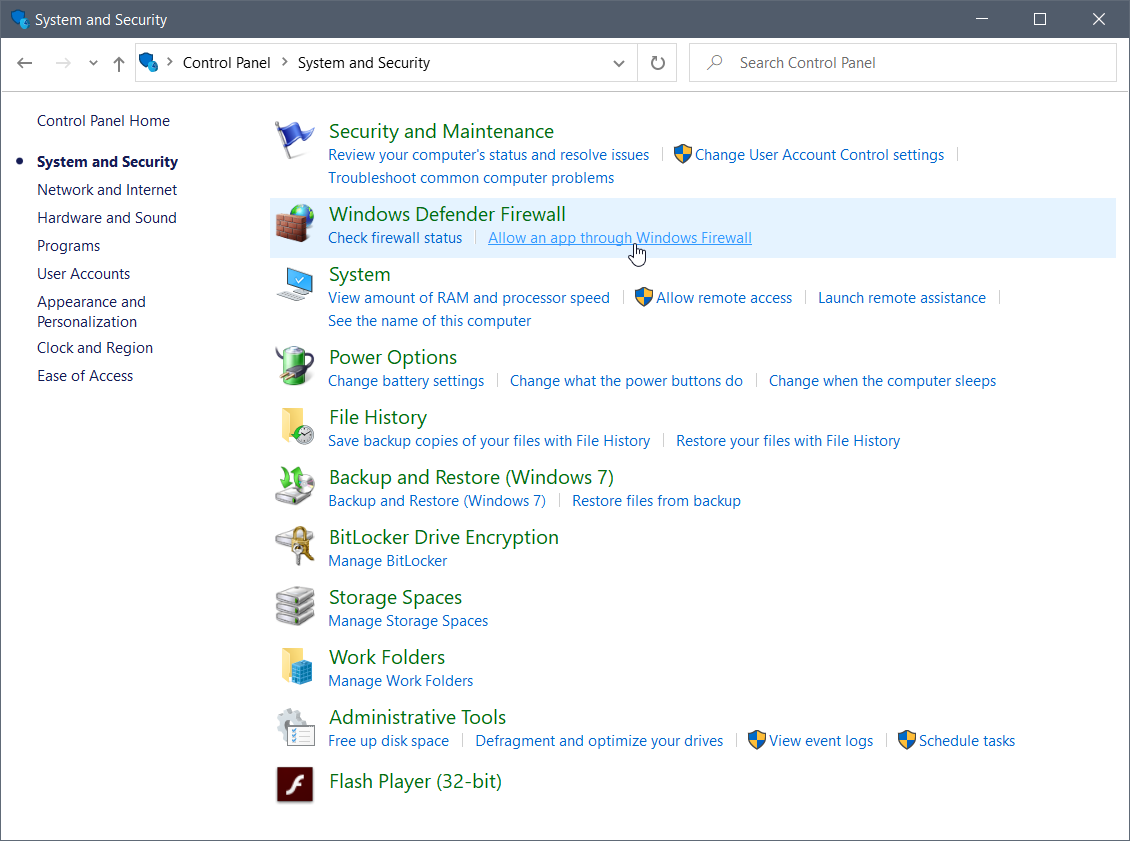This screenshot has height=841, width=1130.
Task: Click the Power Options battery icon
Action: coord(294,366)
